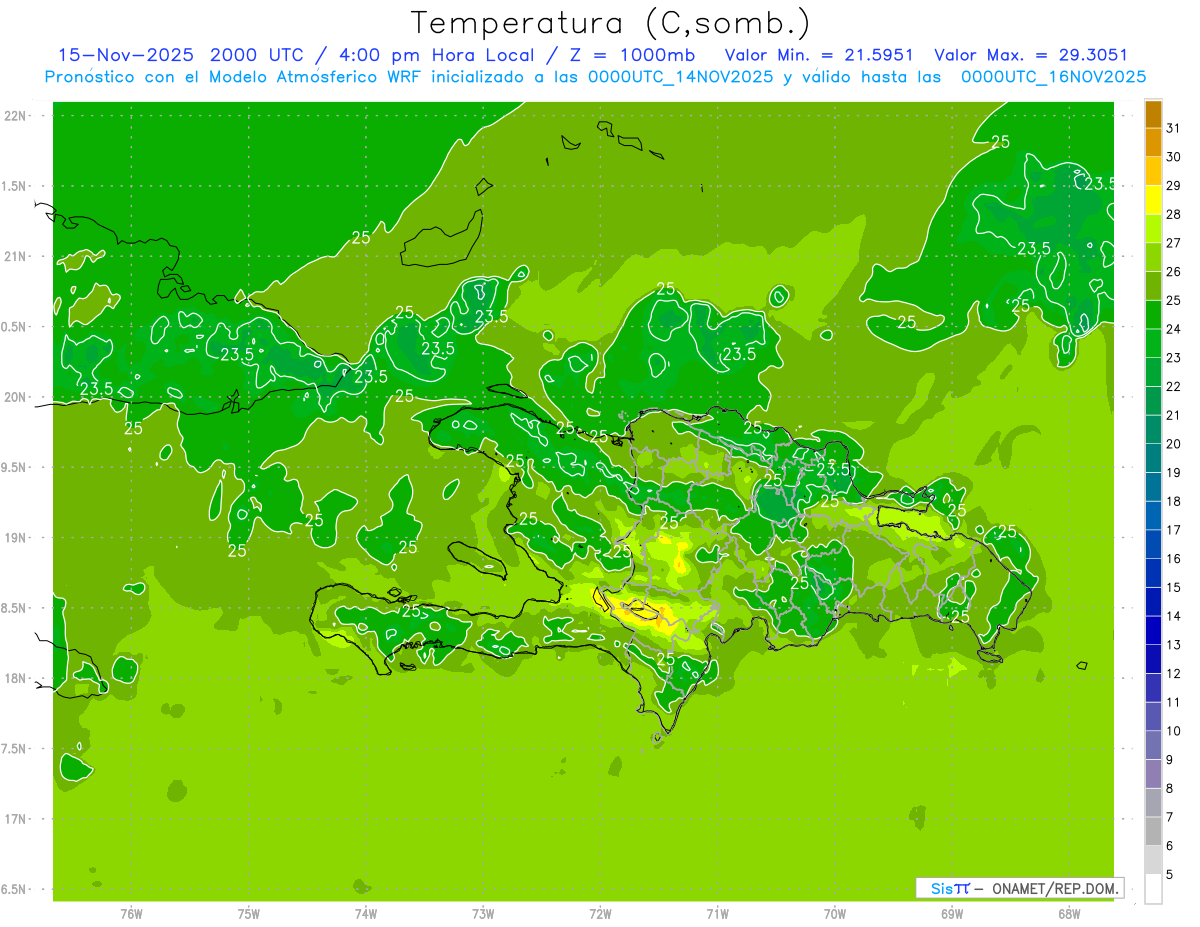Pick the yellow swatch between 28 and 29
The image size is (1200, 927).
pyautogui.click(x=1153, y=200)
